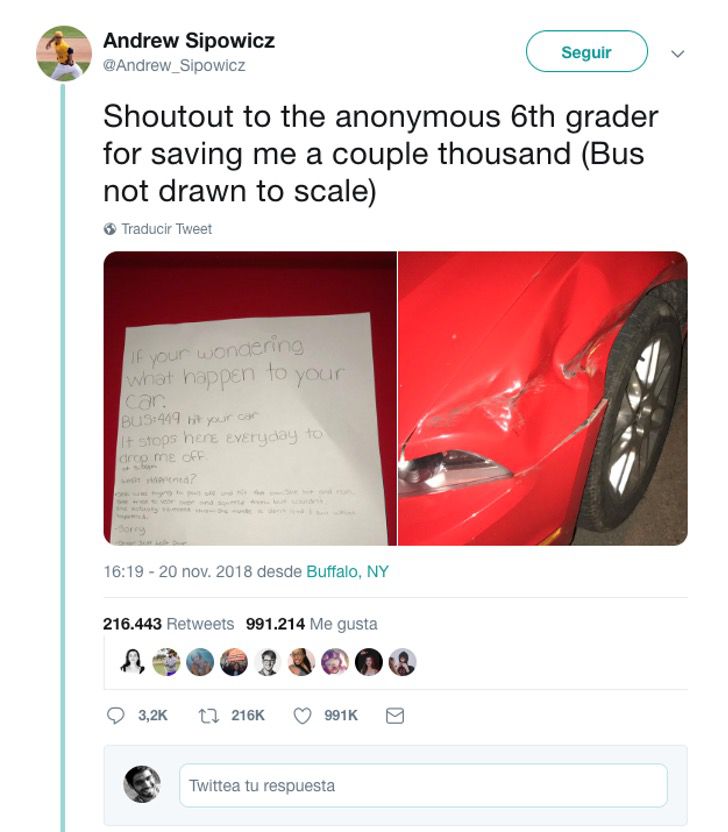Translate the tweet via Traducir Tweet
728x832 pixels.
167,229
